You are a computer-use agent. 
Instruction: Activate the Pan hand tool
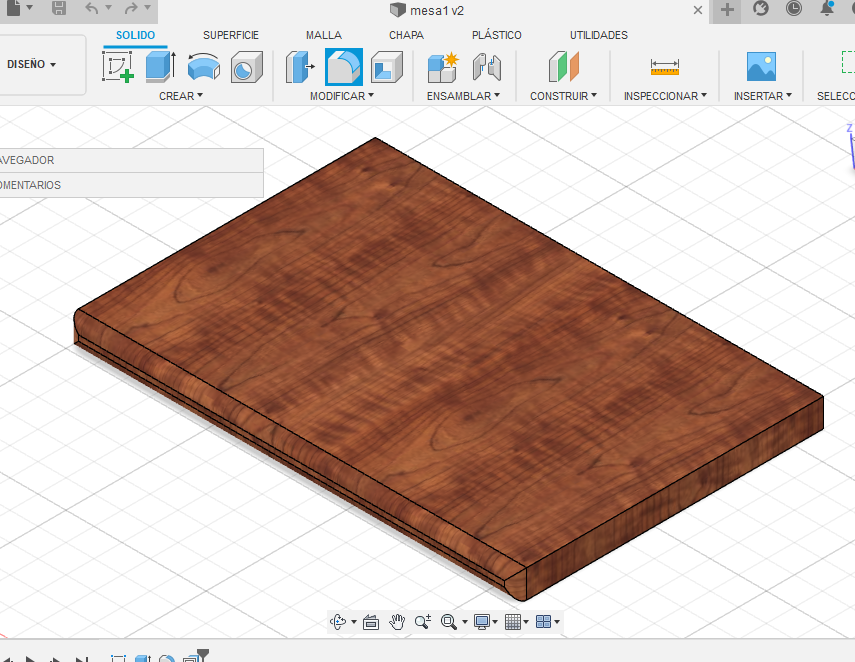pos(397,622)
